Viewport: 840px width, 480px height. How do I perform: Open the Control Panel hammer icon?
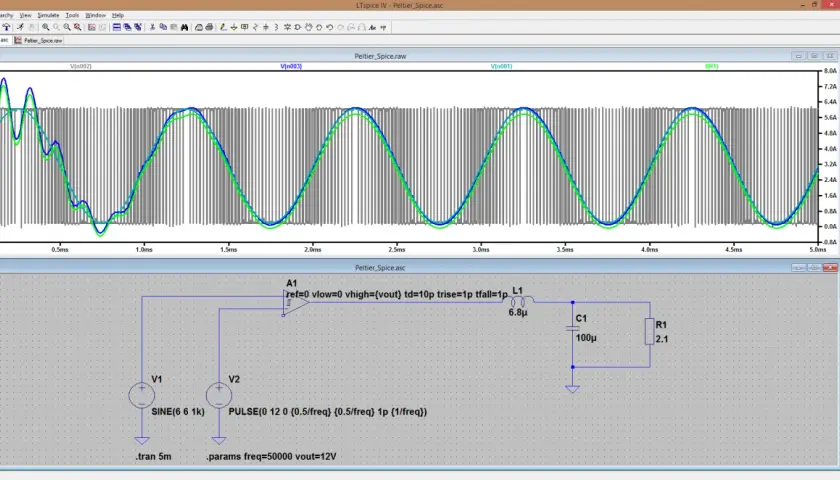click(6, 27)
